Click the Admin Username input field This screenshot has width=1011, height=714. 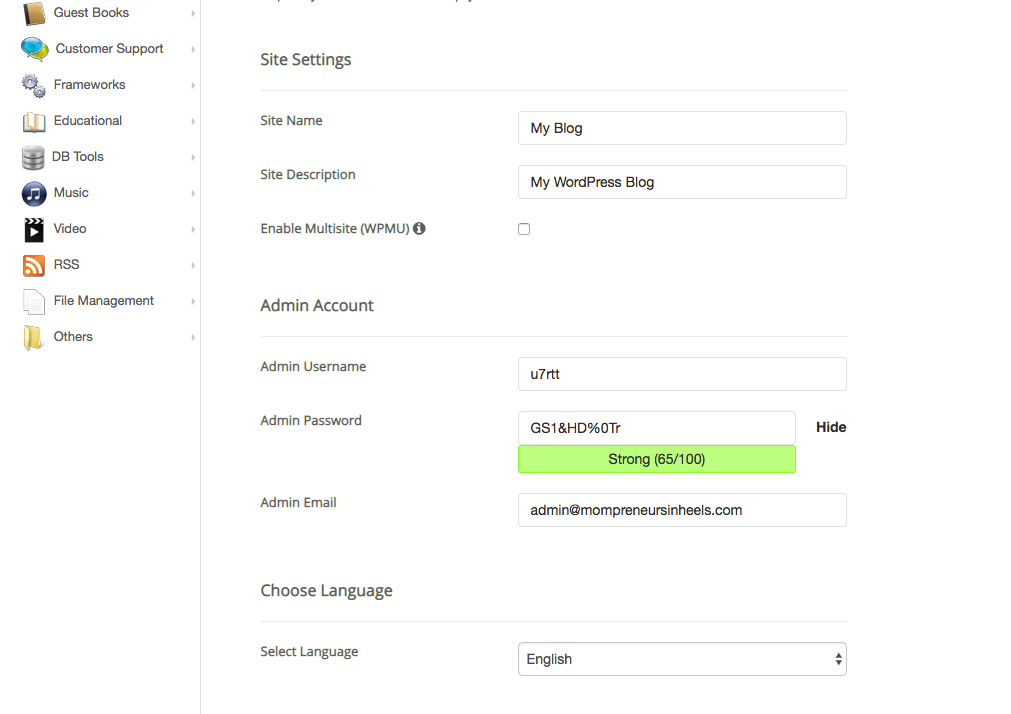tap(682, 374)
